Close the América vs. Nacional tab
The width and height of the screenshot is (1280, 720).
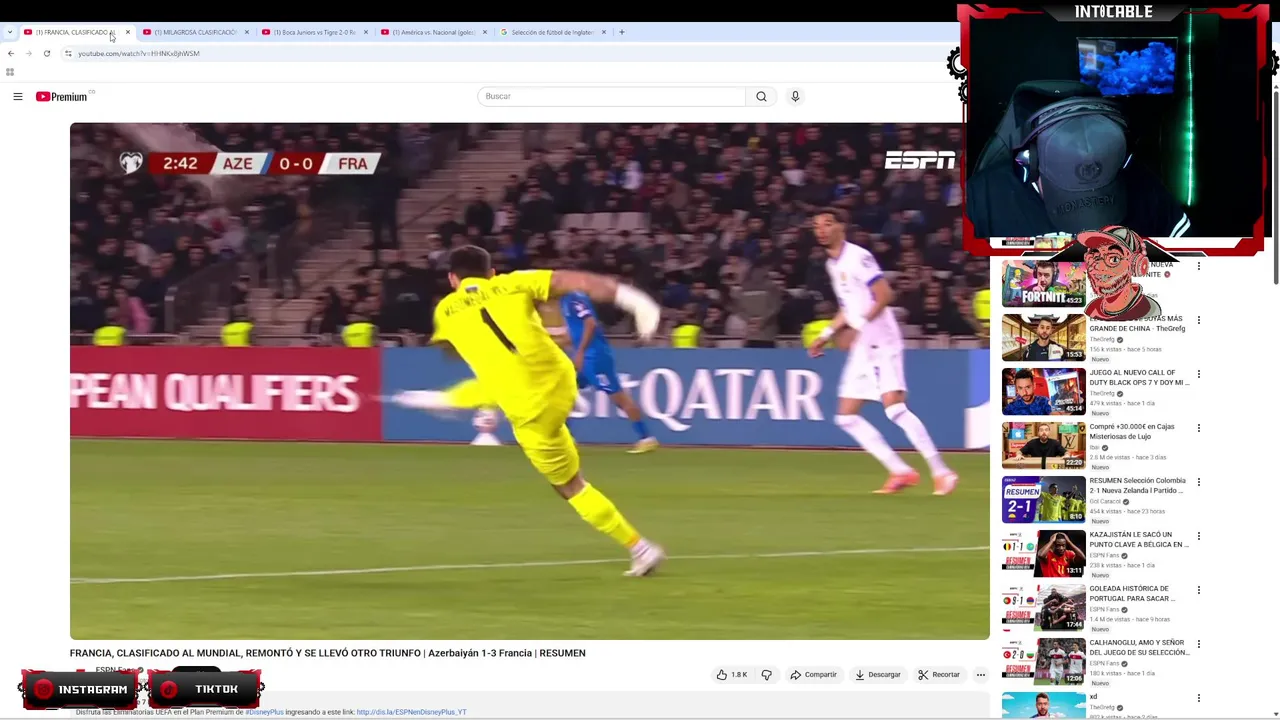484,32
